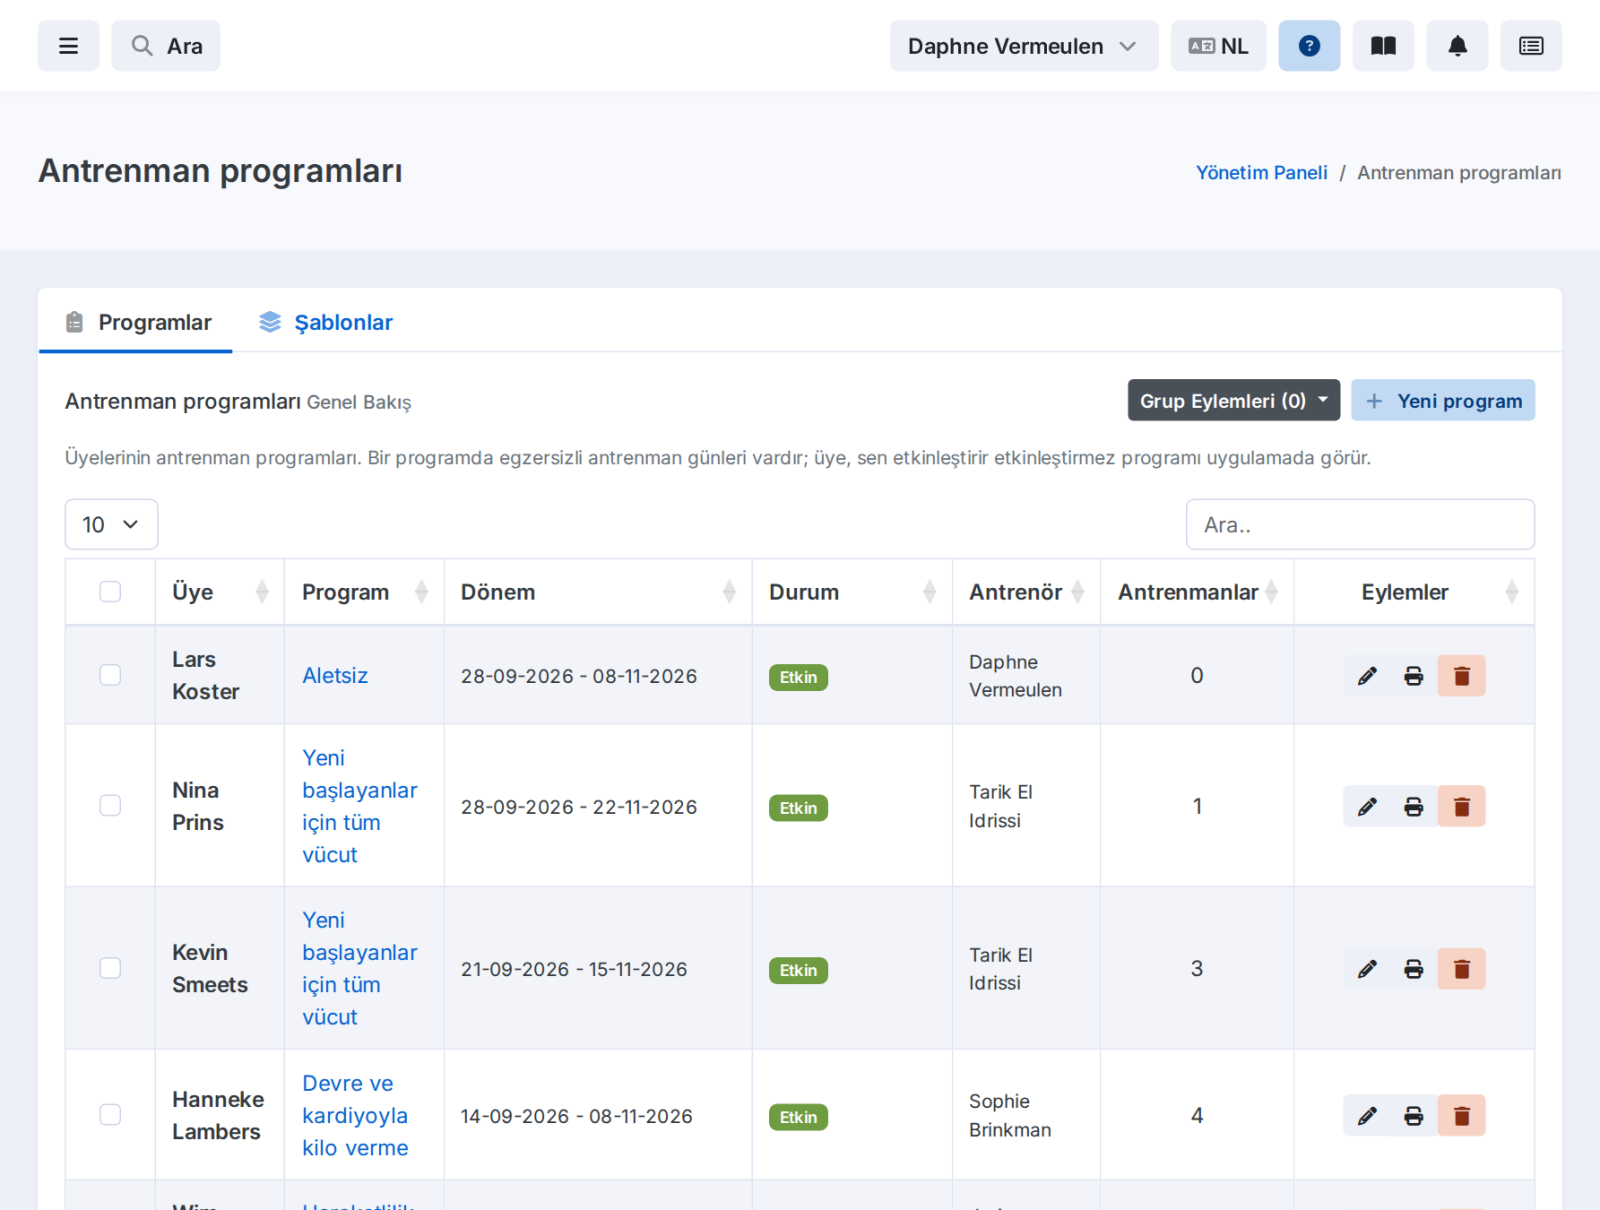Check the Hanneke Lambers row checkbox
The width and height of the screenshot is (1600, 1210).
[x=110, y=1115]
